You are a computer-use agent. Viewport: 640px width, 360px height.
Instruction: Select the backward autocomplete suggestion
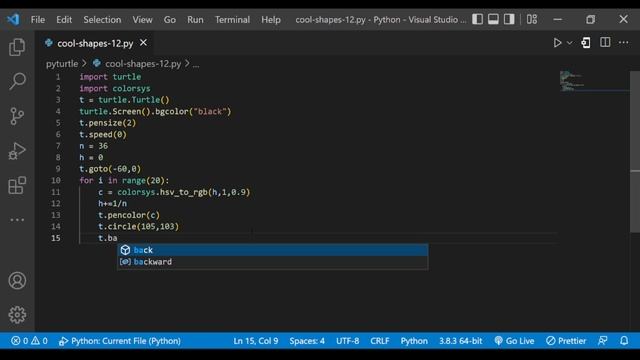pos(273,262)
